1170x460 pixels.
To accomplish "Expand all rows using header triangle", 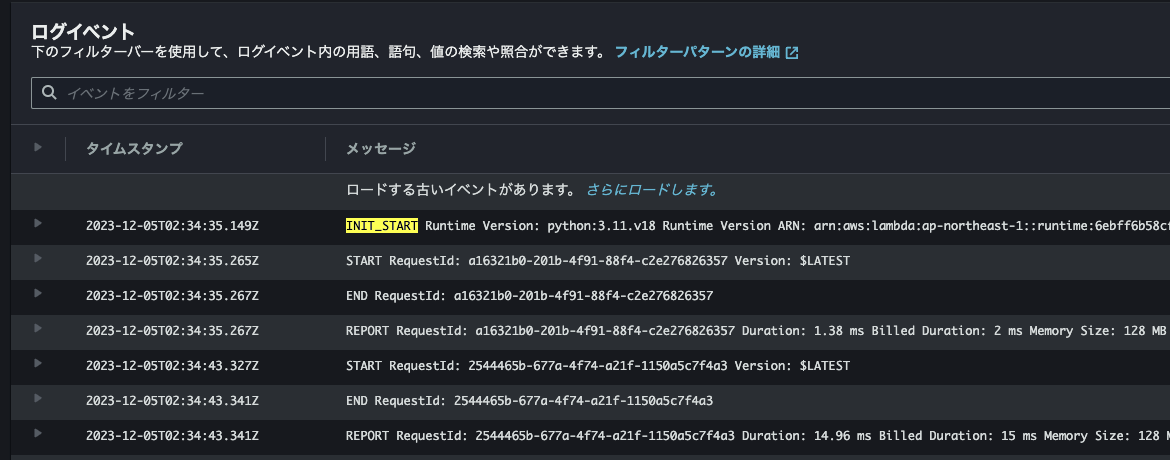I will pos(38,147).
